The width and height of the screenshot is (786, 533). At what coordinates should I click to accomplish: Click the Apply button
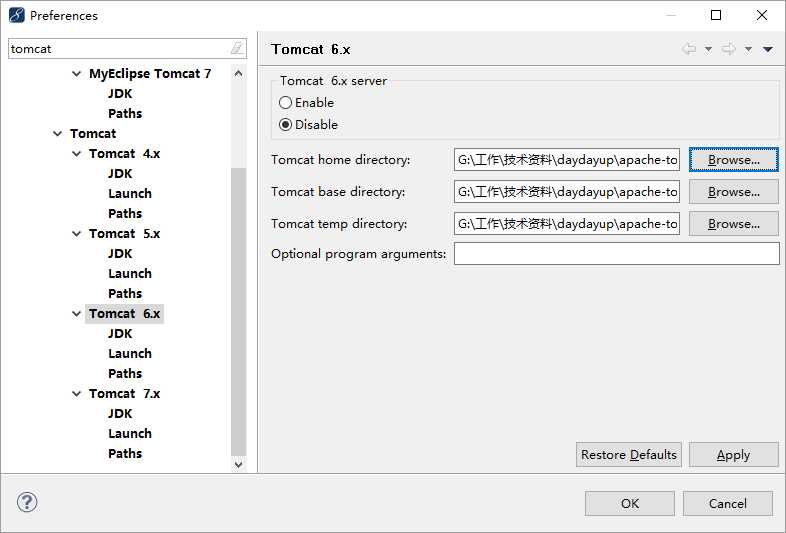733,455
